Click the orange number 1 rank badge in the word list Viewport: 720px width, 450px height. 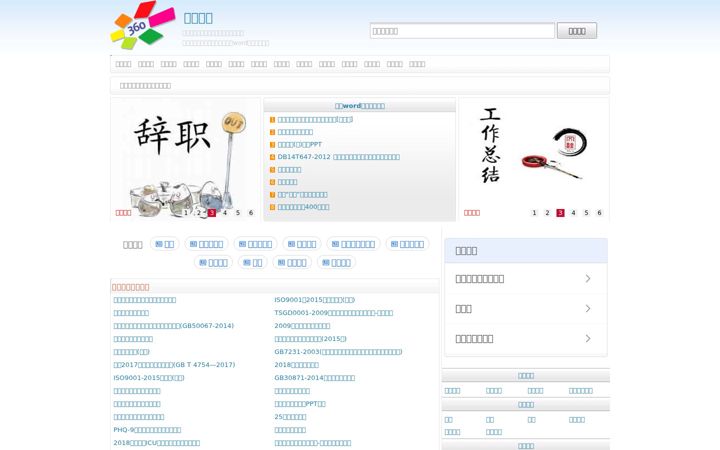tap(272, 120)
